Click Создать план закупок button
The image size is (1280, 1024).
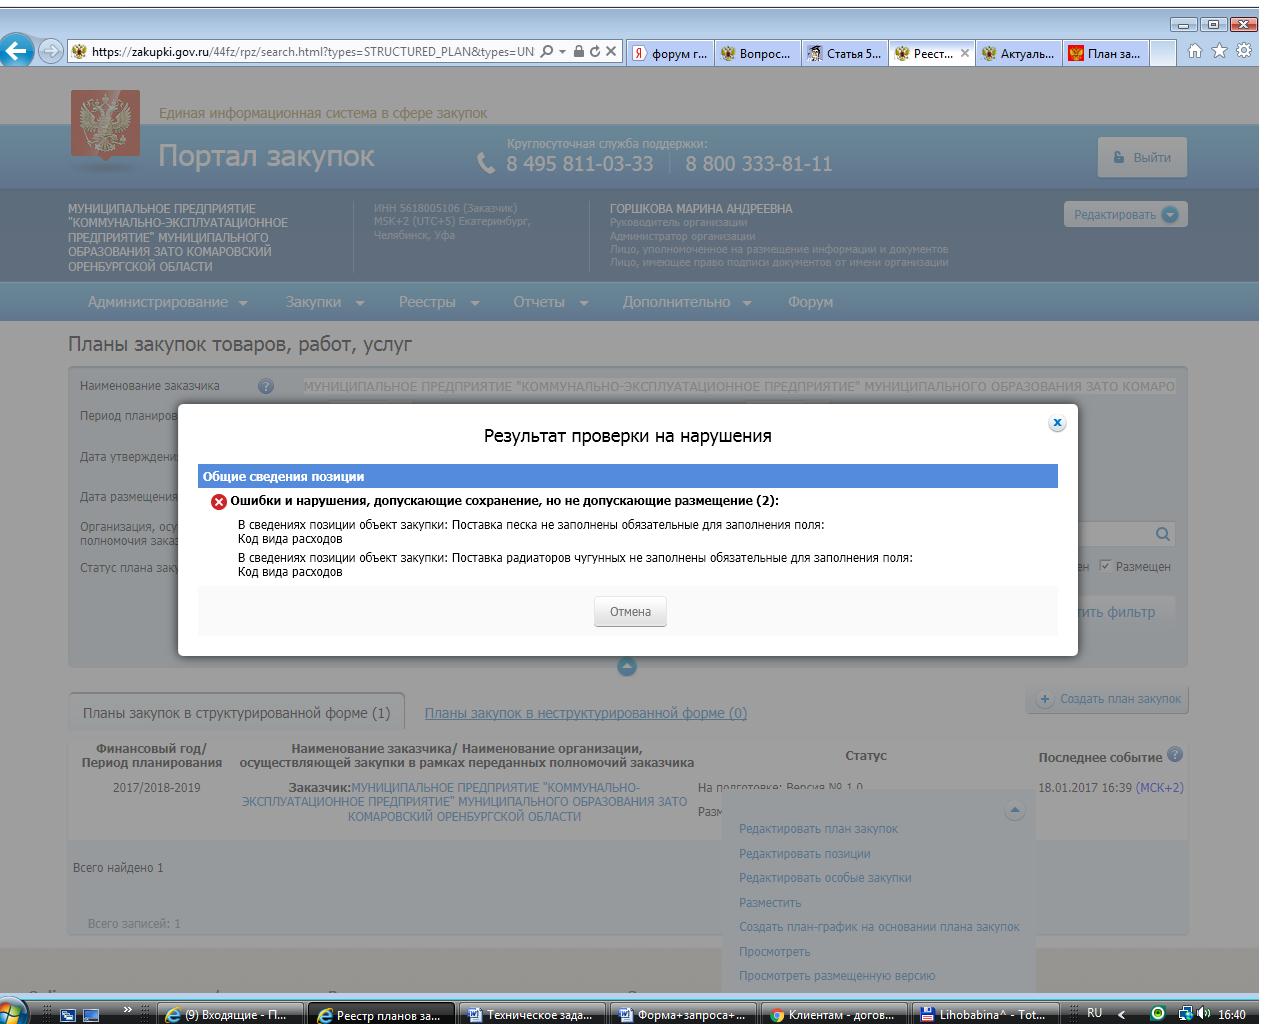pos(1108,699)
